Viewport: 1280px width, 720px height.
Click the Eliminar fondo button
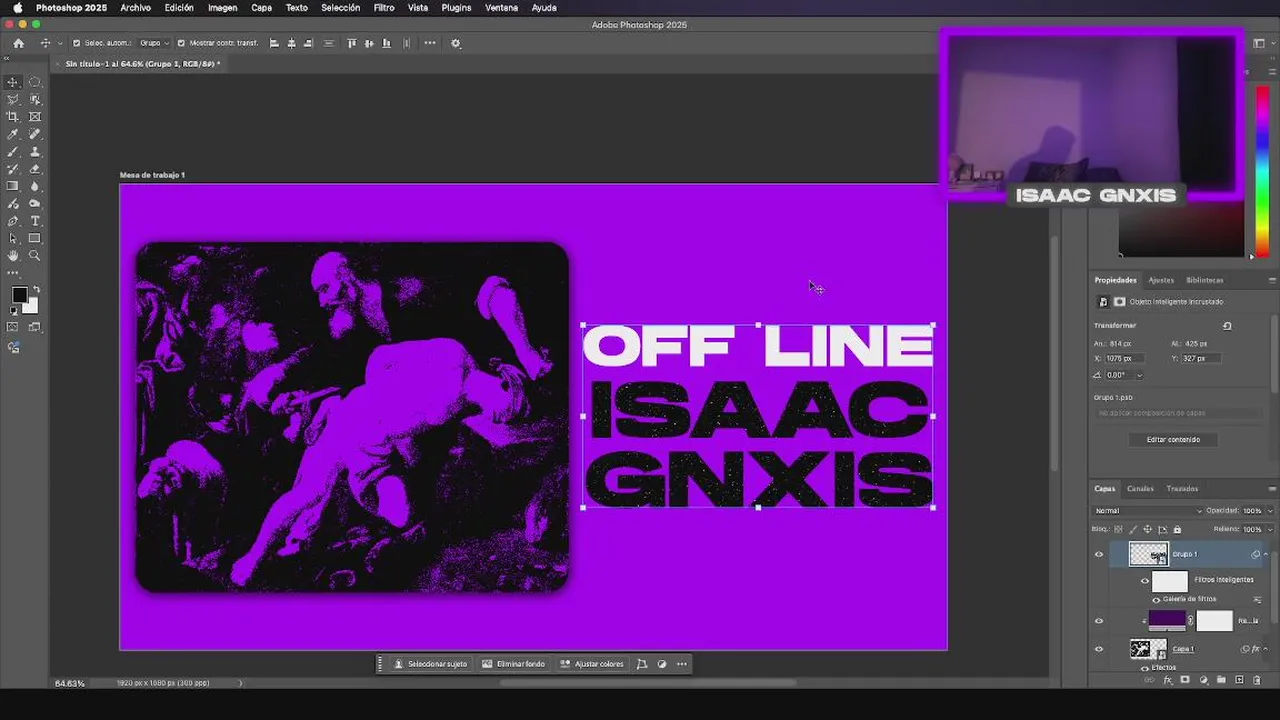point(513,664)
